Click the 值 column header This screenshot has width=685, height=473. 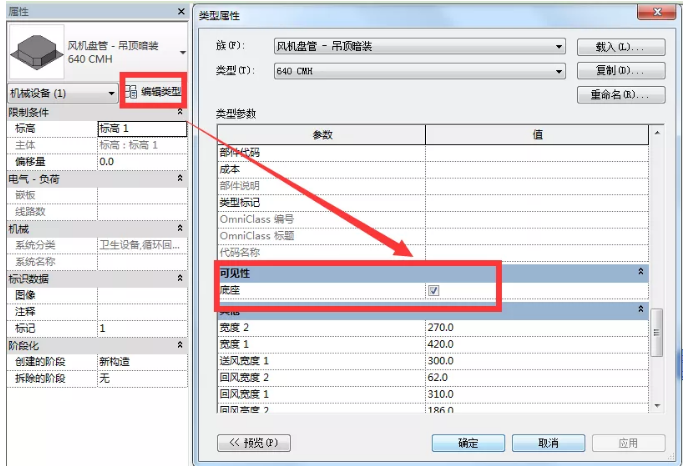point(537,135)
